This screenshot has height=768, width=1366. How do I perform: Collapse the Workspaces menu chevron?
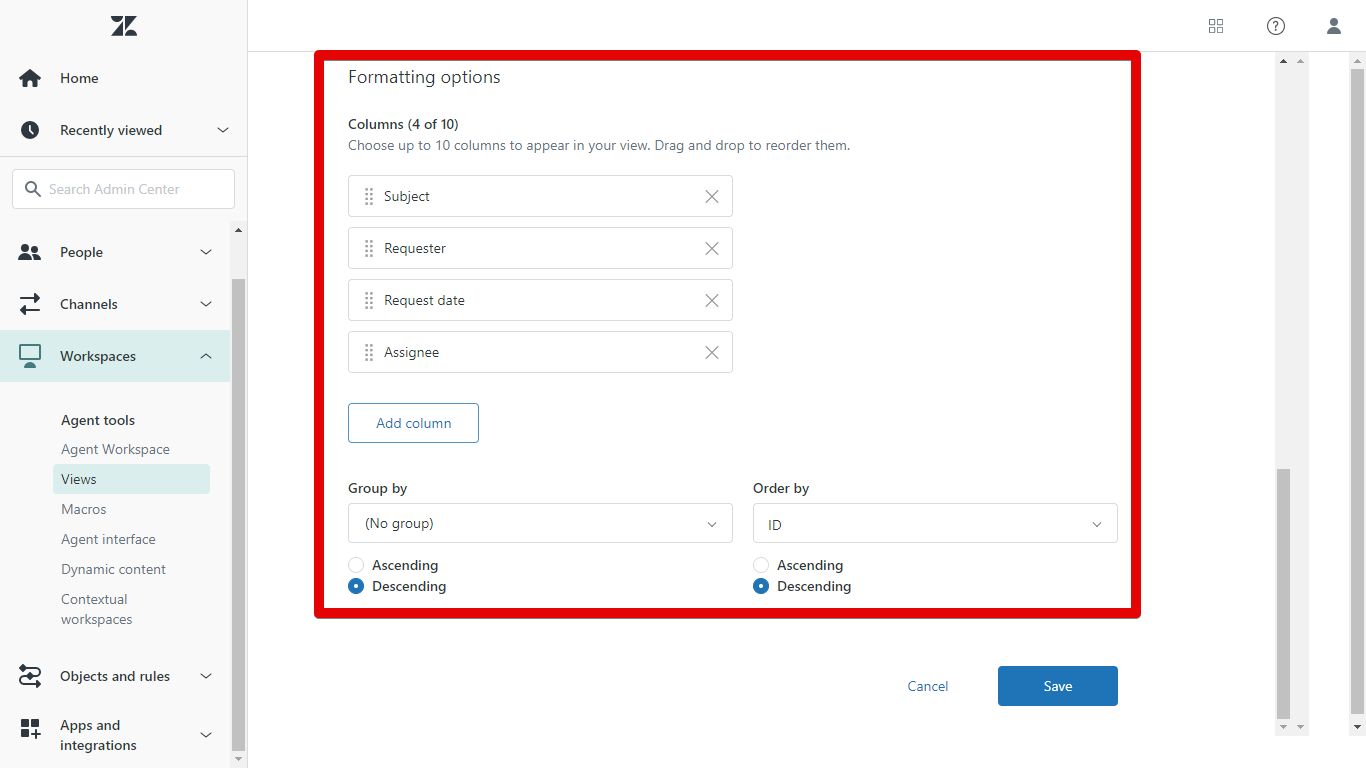pyautogui.click(x=206, y=356)
